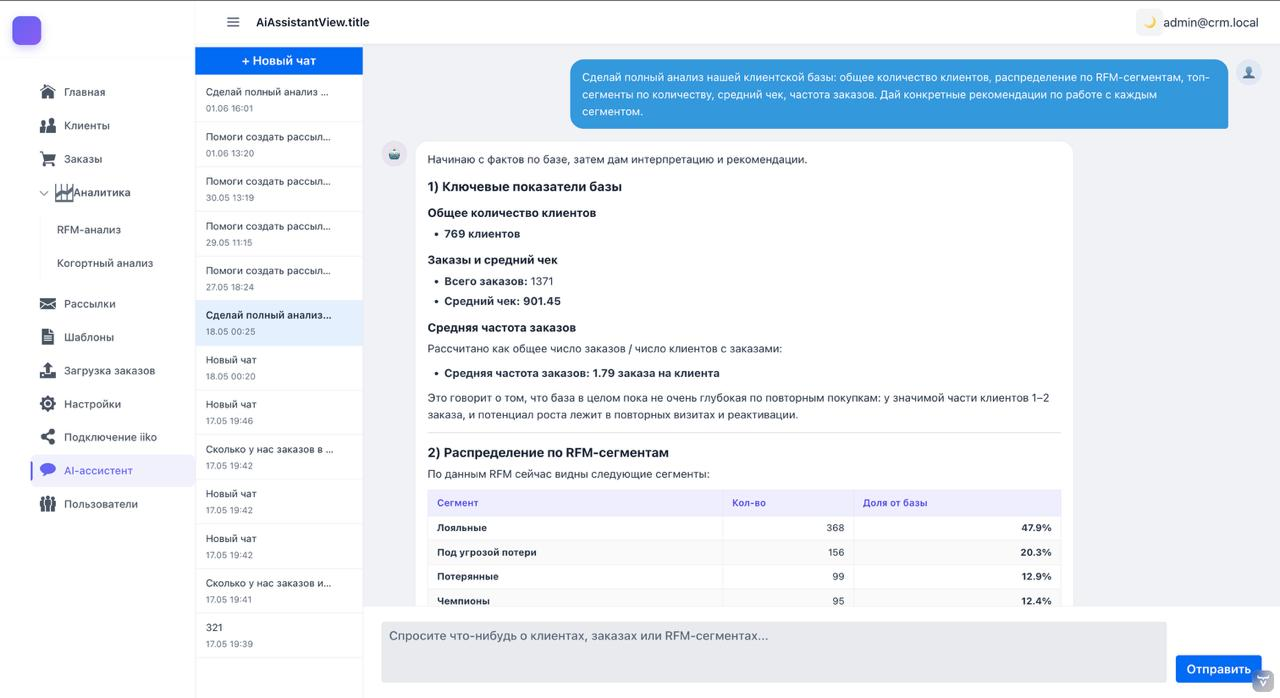
Task: Focus the question input field
Action: pos(774,652)
